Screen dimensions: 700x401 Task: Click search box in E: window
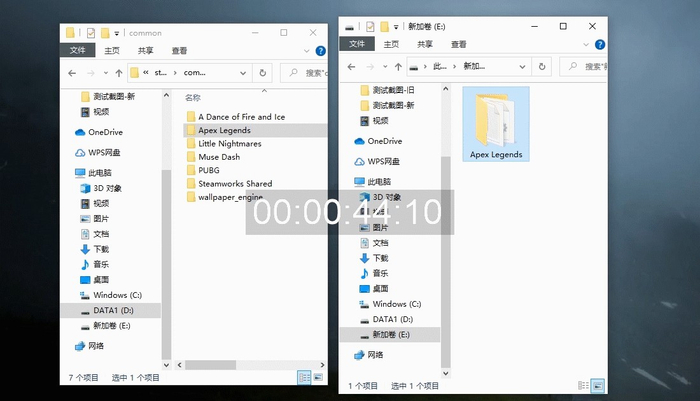(583, 67)
